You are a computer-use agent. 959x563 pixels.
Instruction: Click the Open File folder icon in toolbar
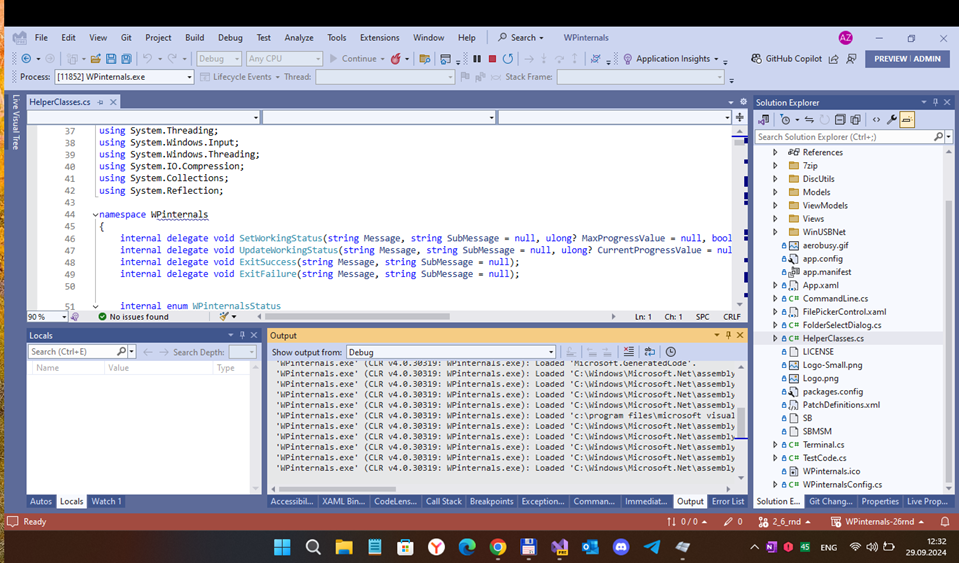pyautogui.click(x=95, y=59)
